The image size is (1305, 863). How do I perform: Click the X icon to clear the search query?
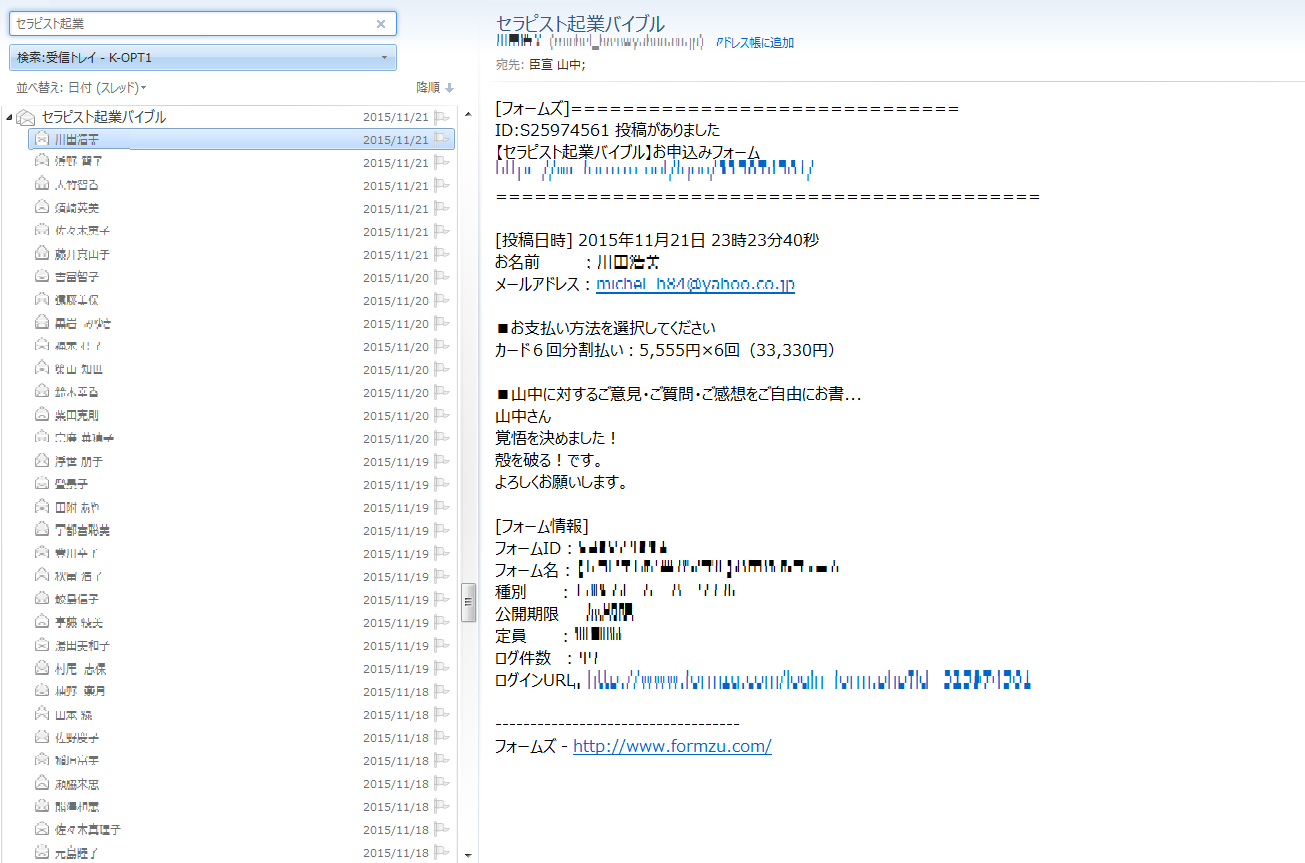coord(381,24)
